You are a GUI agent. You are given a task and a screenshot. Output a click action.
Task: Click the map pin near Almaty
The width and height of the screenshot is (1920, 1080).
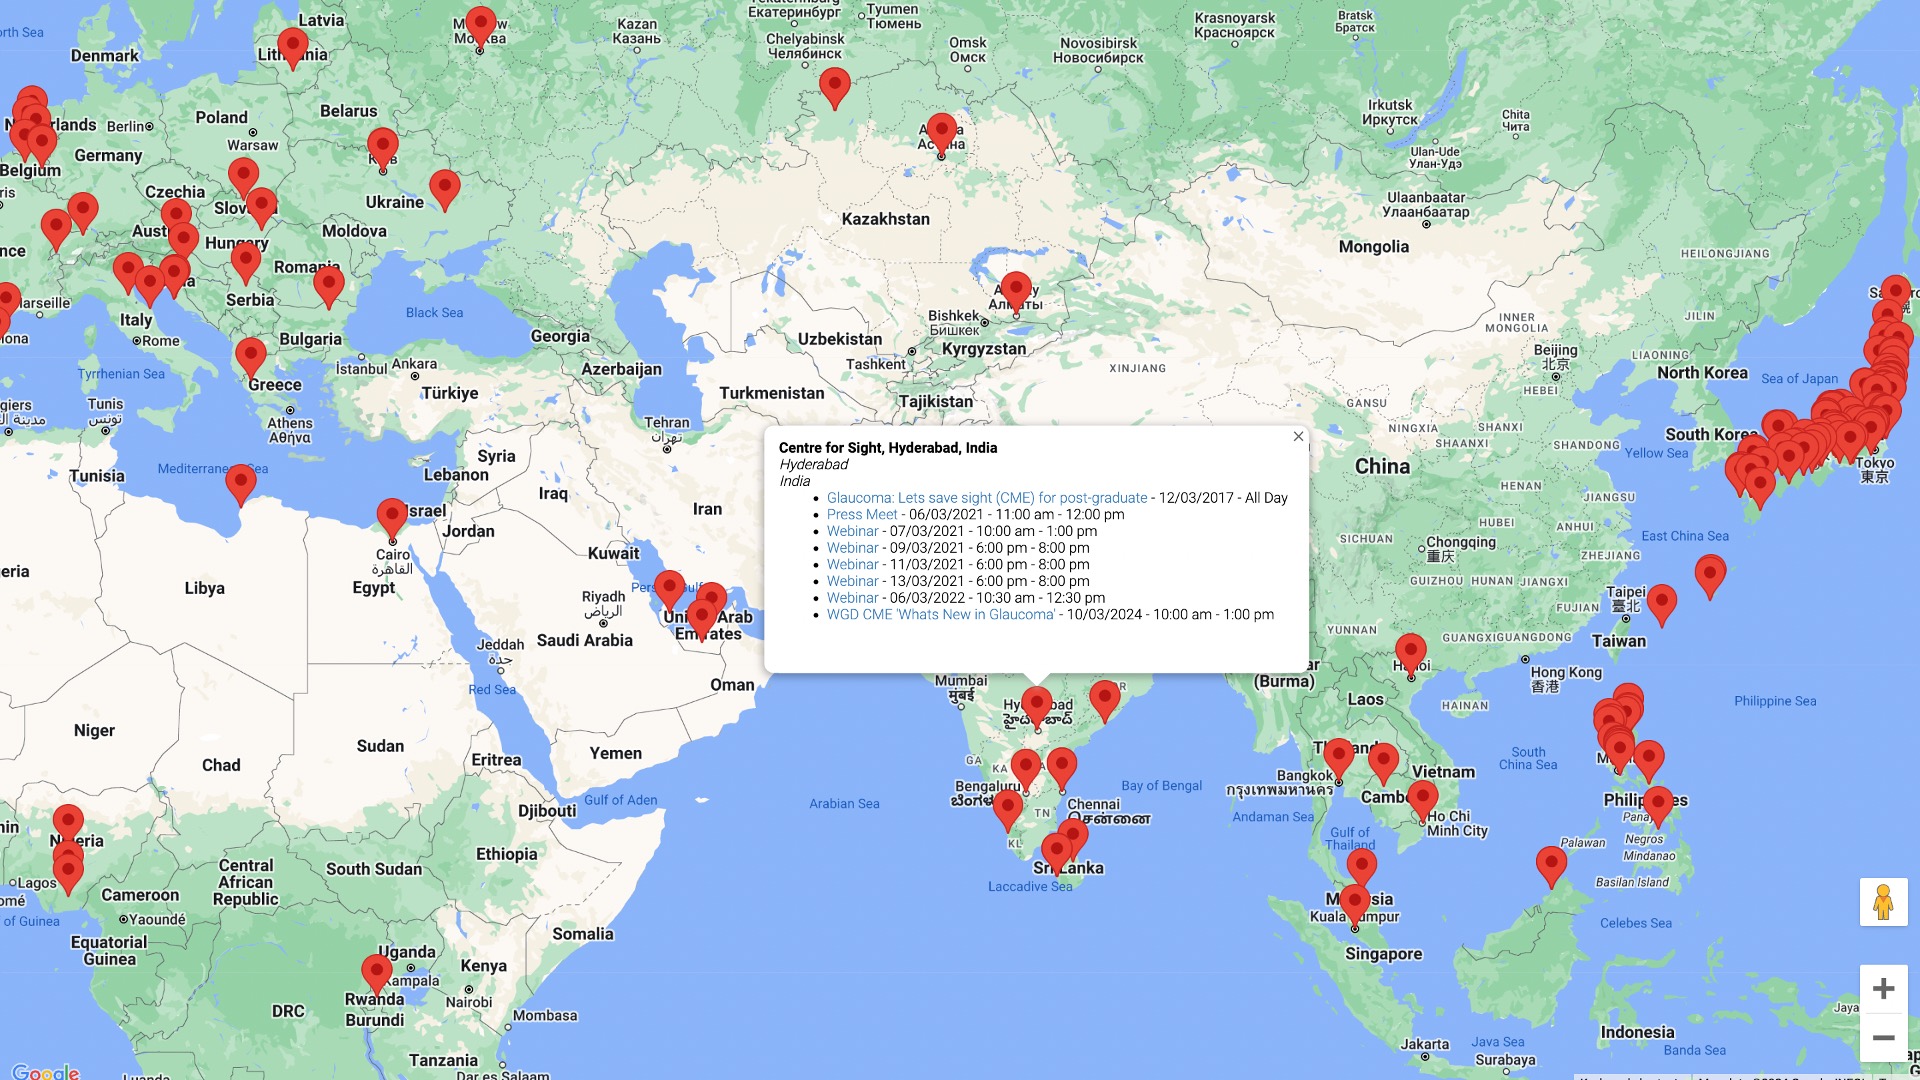coord(1016,290)
